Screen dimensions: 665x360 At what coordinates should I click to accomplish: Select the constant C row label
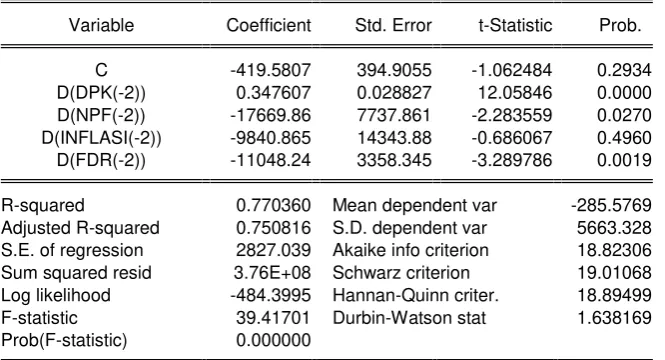[101, 70]
